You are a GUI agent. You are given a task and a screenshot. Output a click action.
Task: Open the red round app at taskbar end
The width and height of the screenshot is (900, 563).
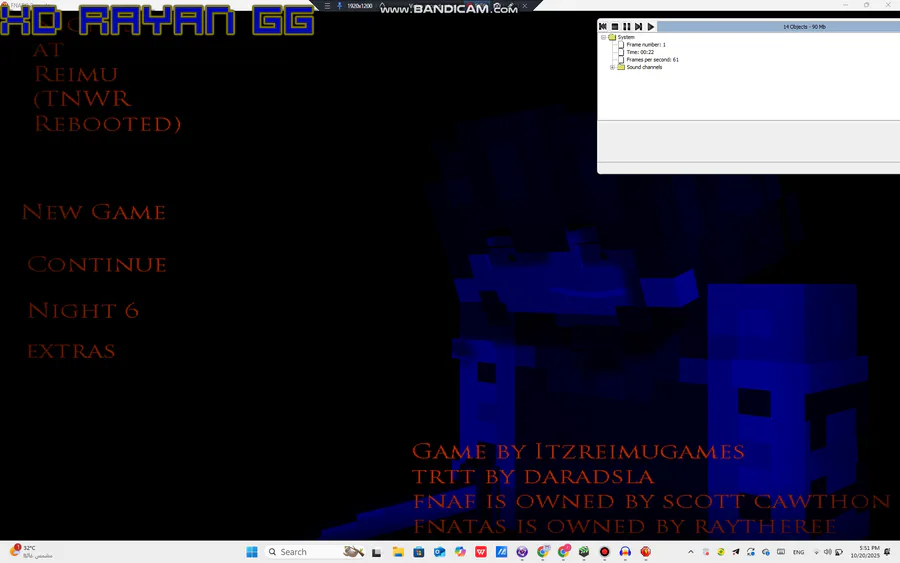tap(646, 552)
